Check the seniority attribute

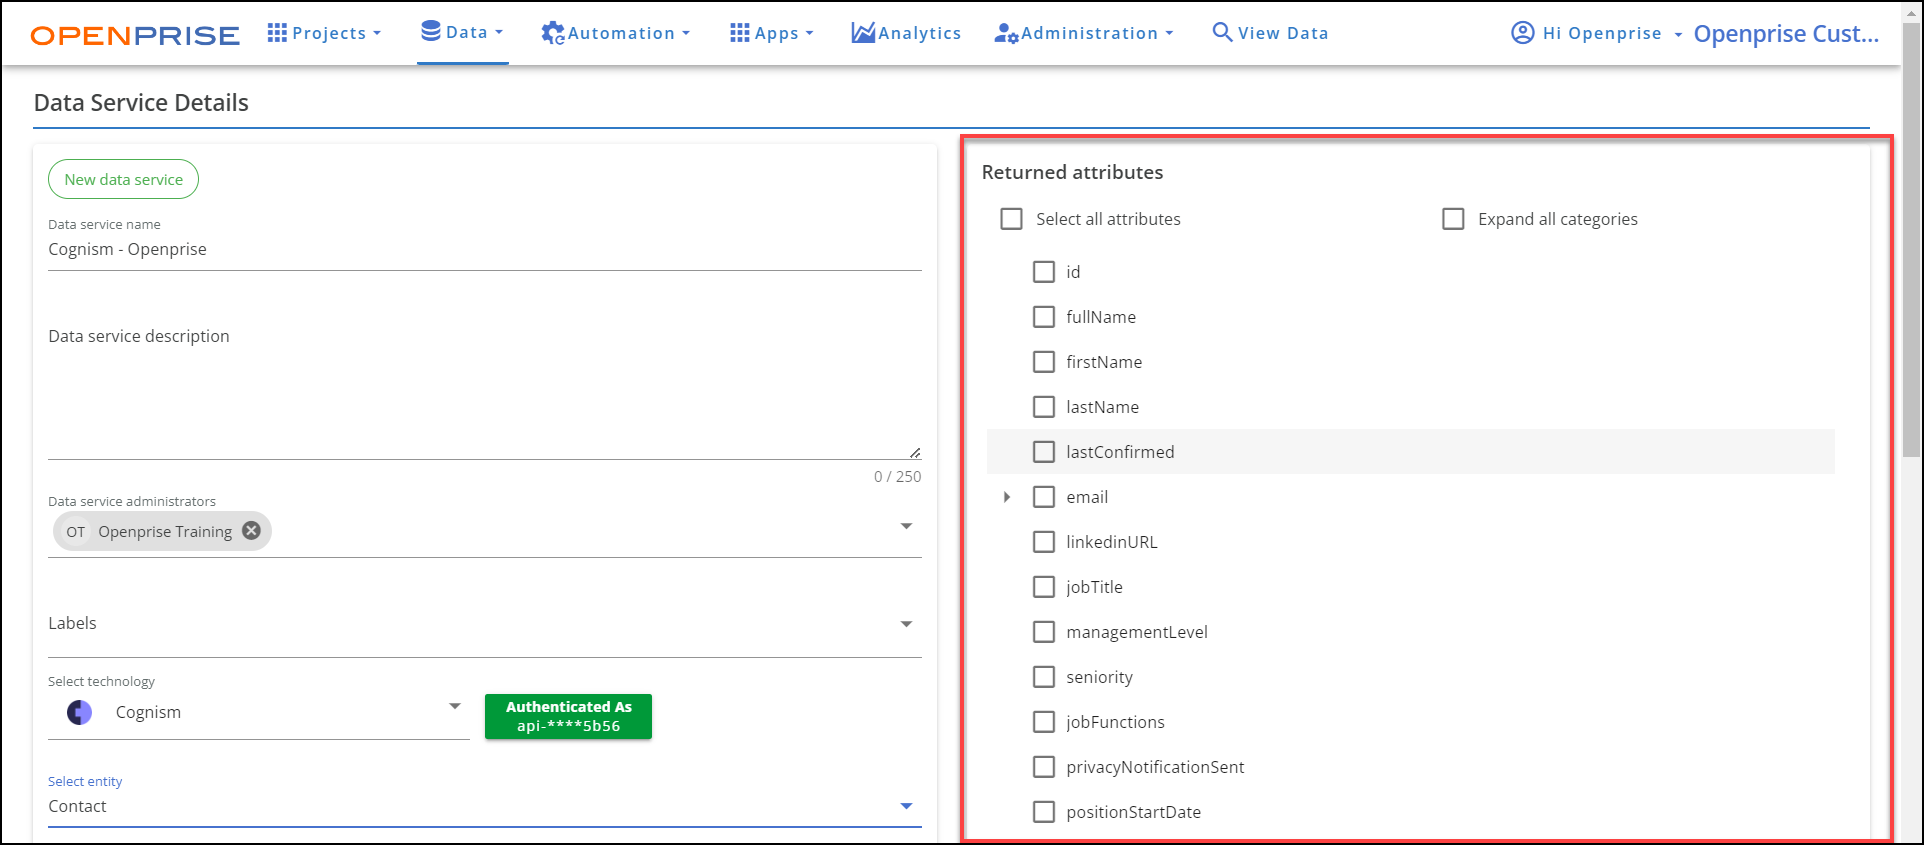(1044, 677)
